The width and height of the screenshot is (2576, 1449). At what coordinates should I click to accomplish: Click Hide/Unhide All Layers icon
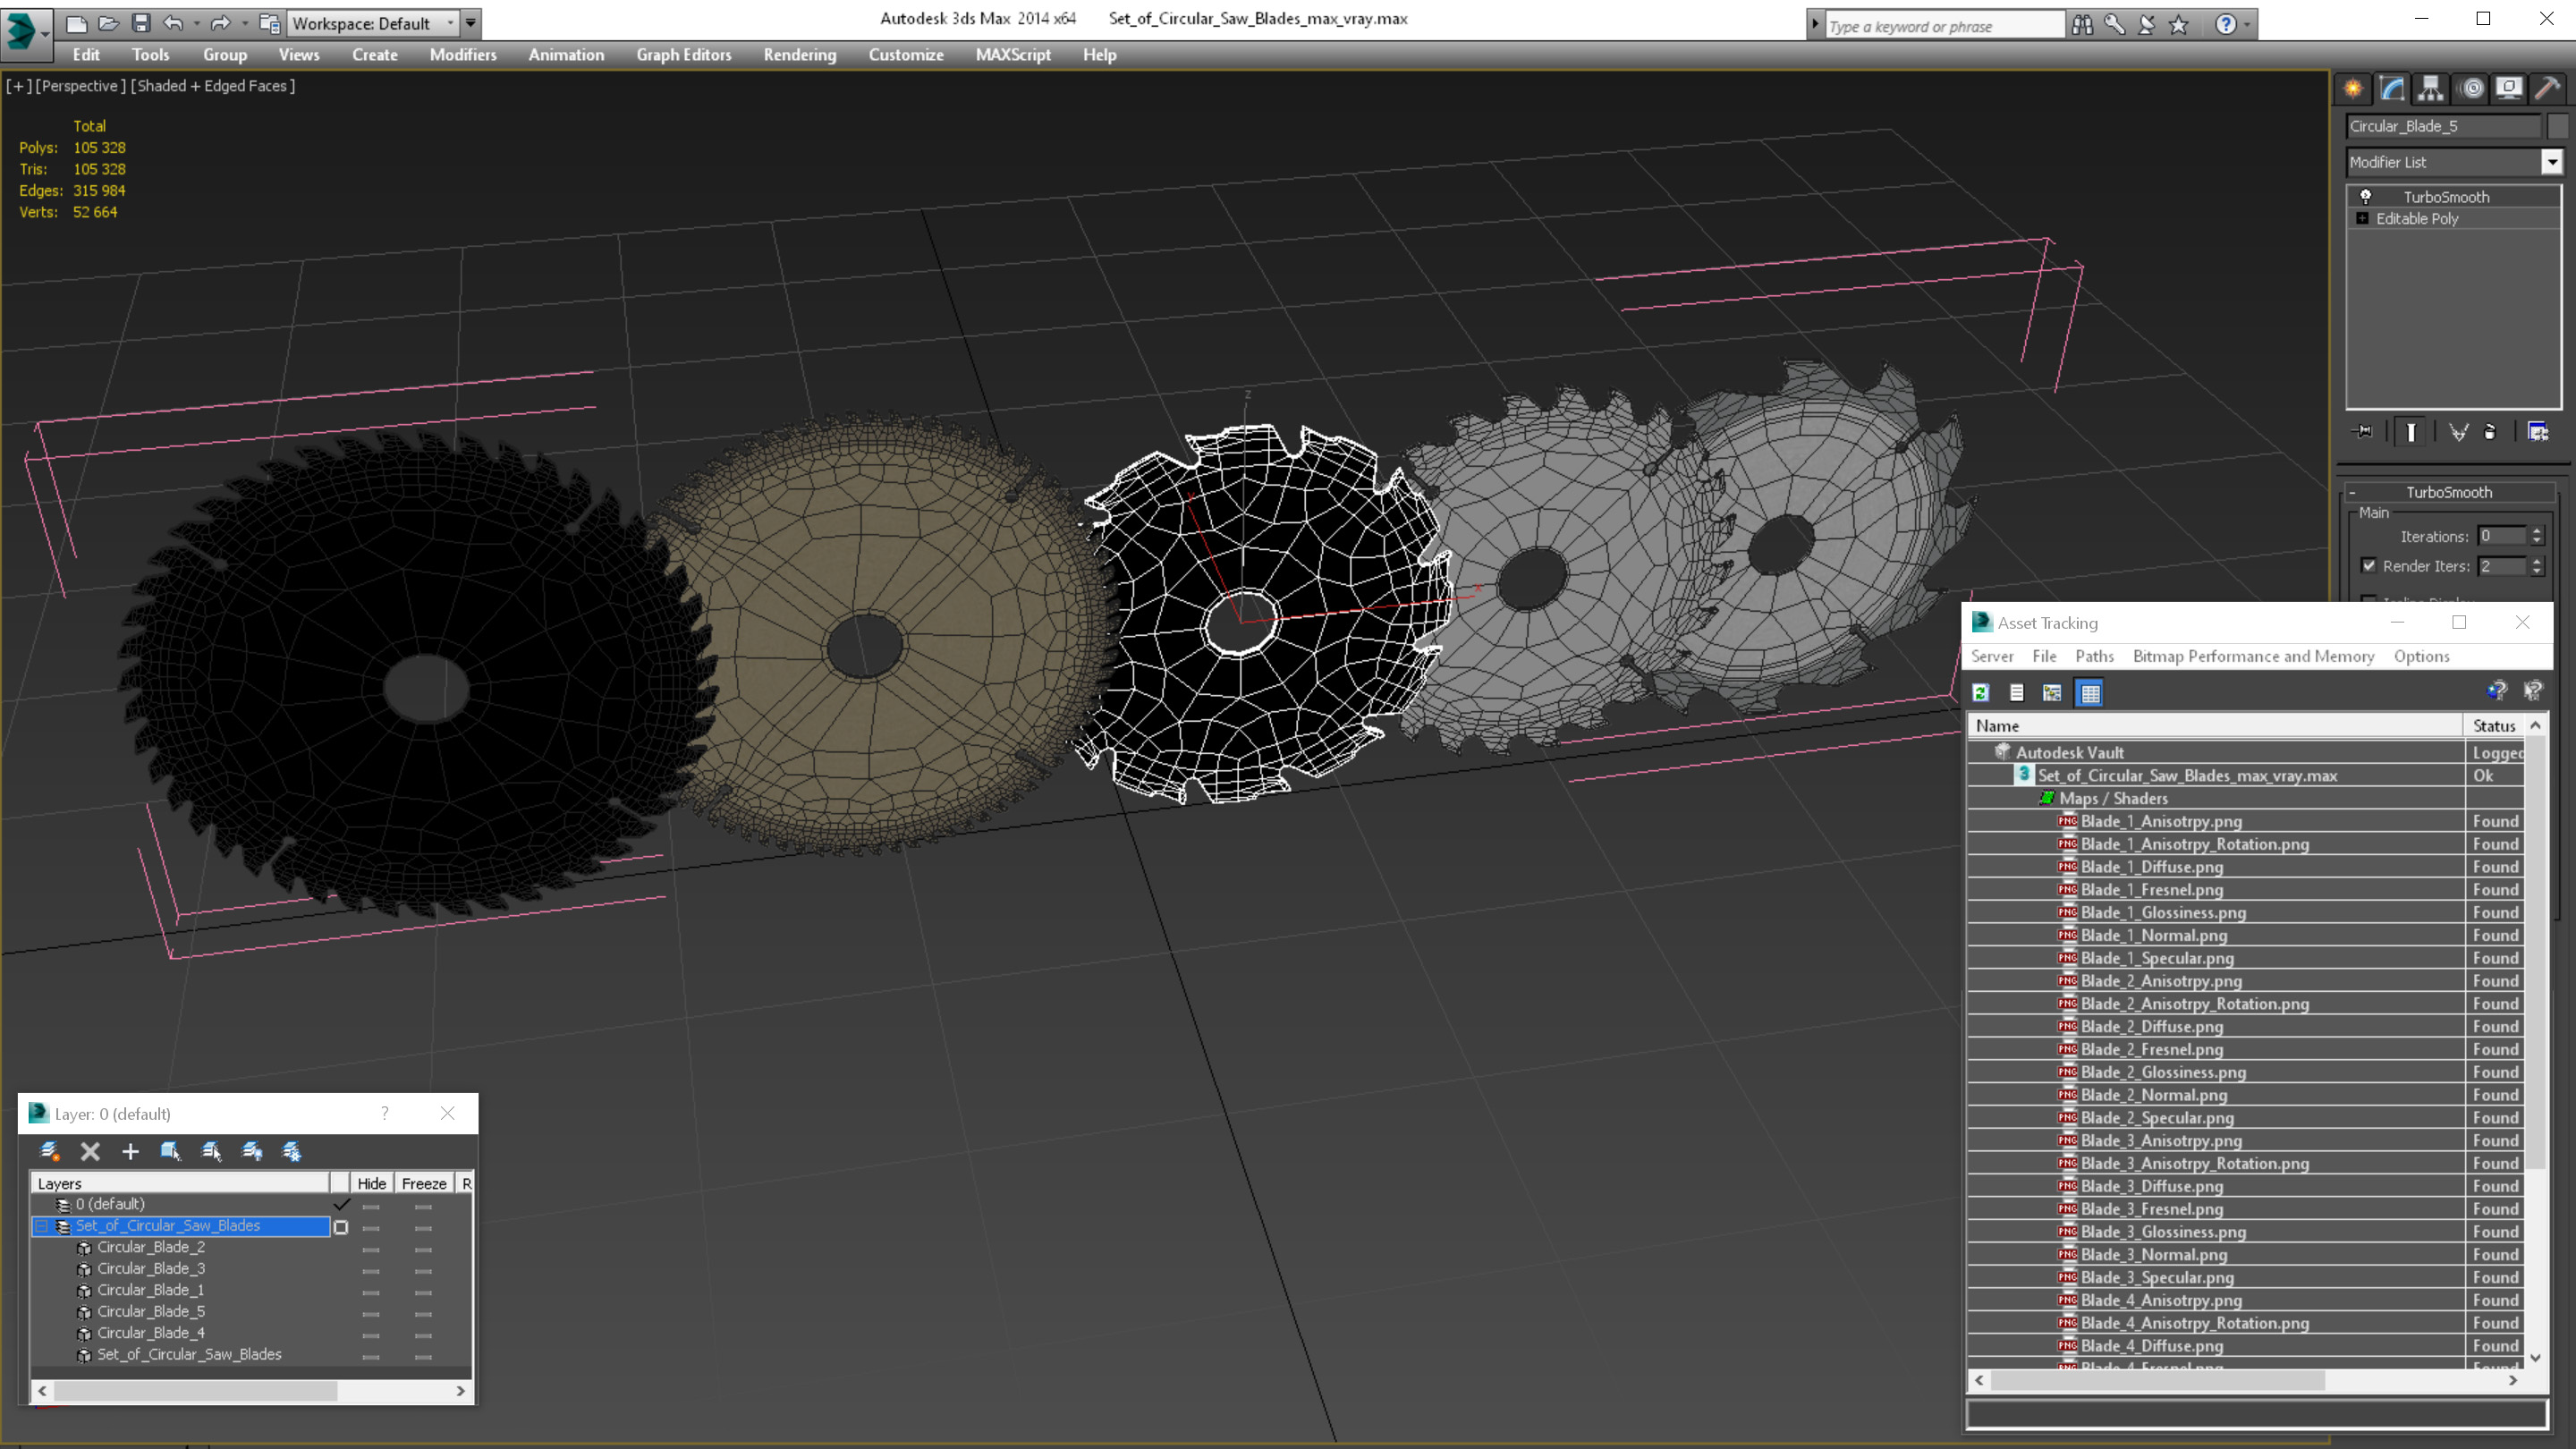252,1151
